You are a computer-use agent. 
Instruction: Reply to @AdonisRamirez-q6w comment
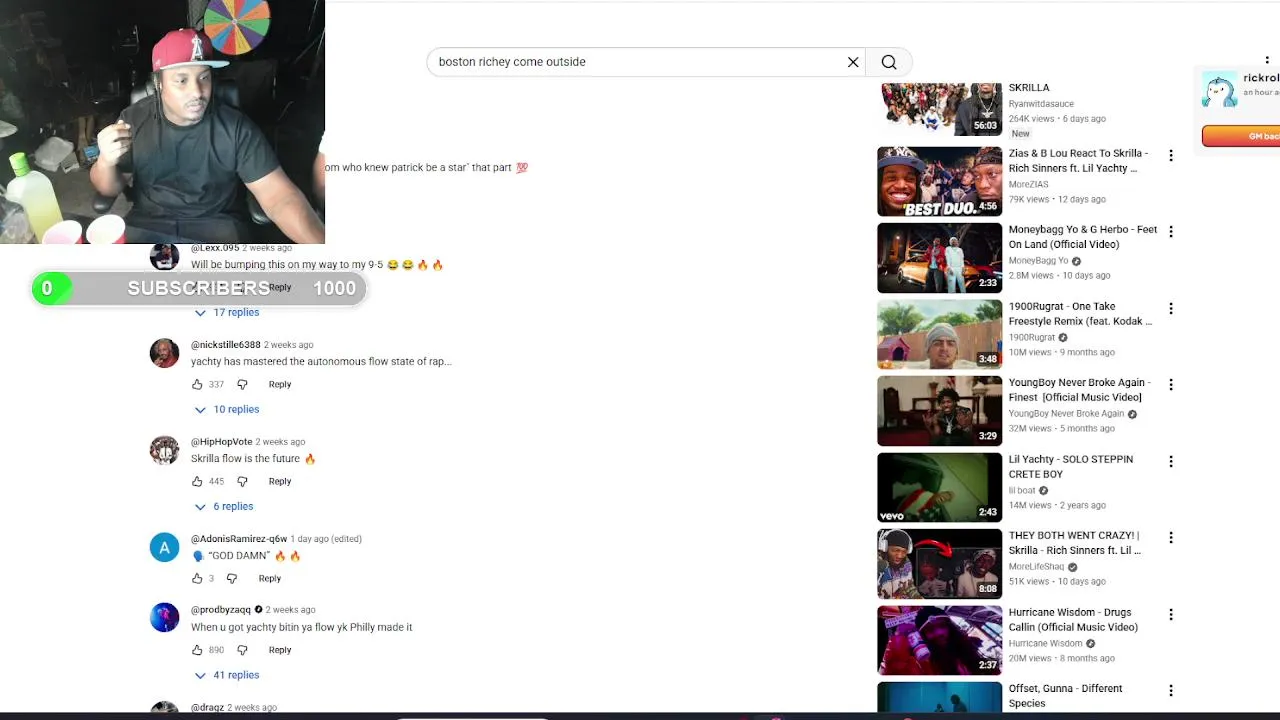point(270,578)
